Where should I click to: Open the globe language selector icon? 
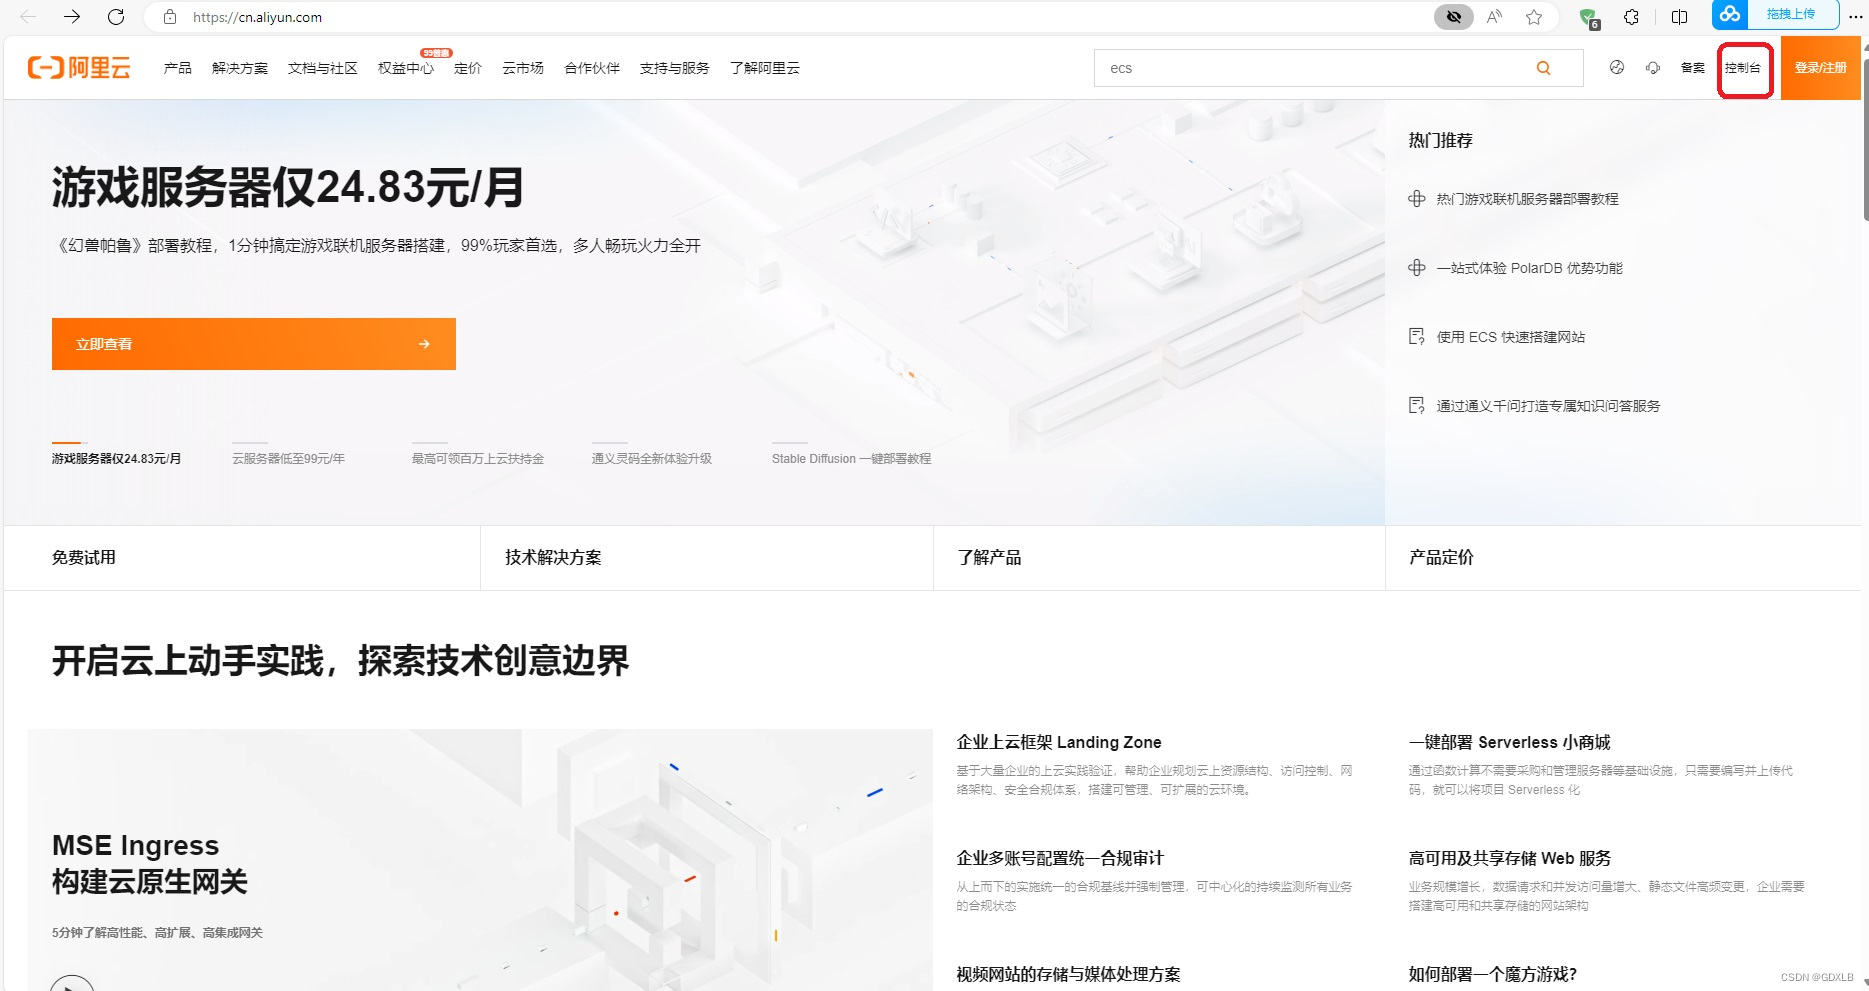tap(1617, 67)
